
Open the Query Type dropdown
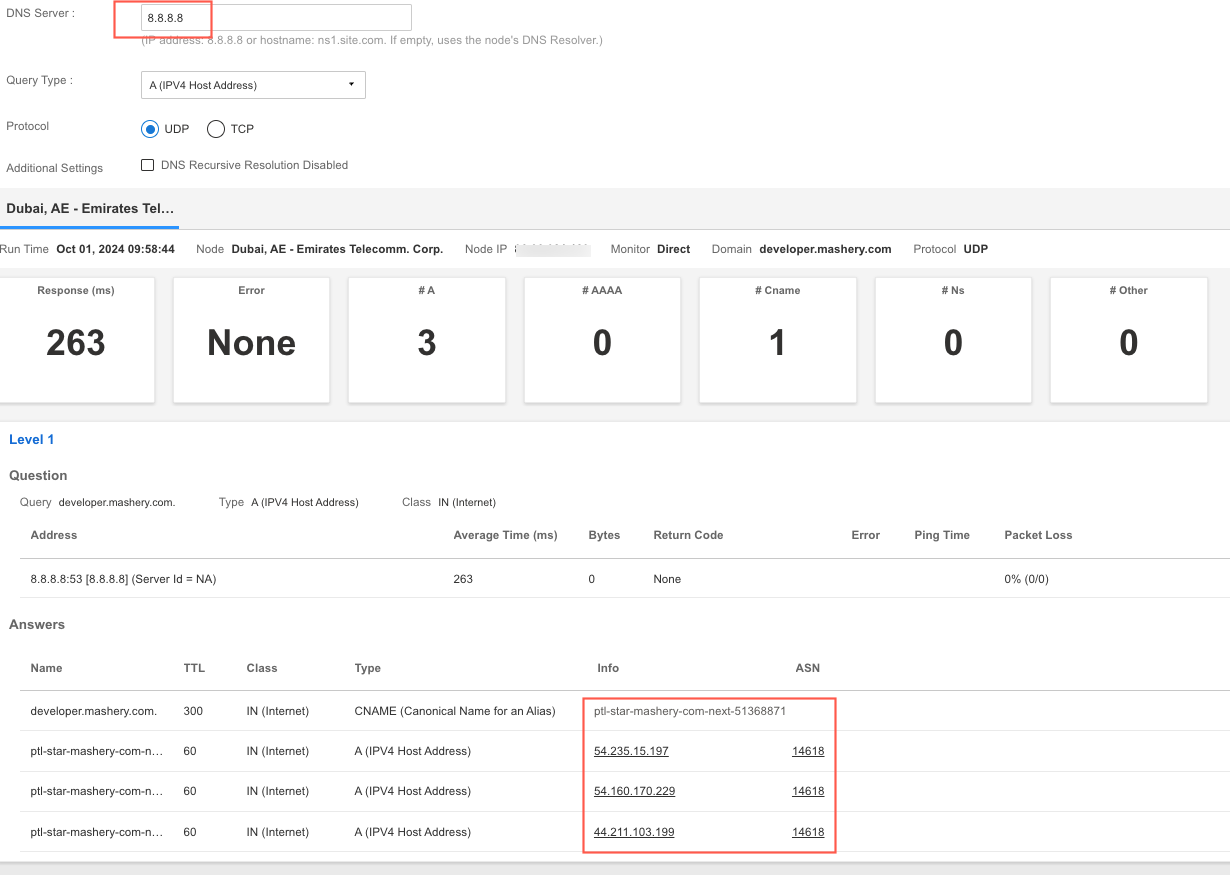[x=253, y=85]
